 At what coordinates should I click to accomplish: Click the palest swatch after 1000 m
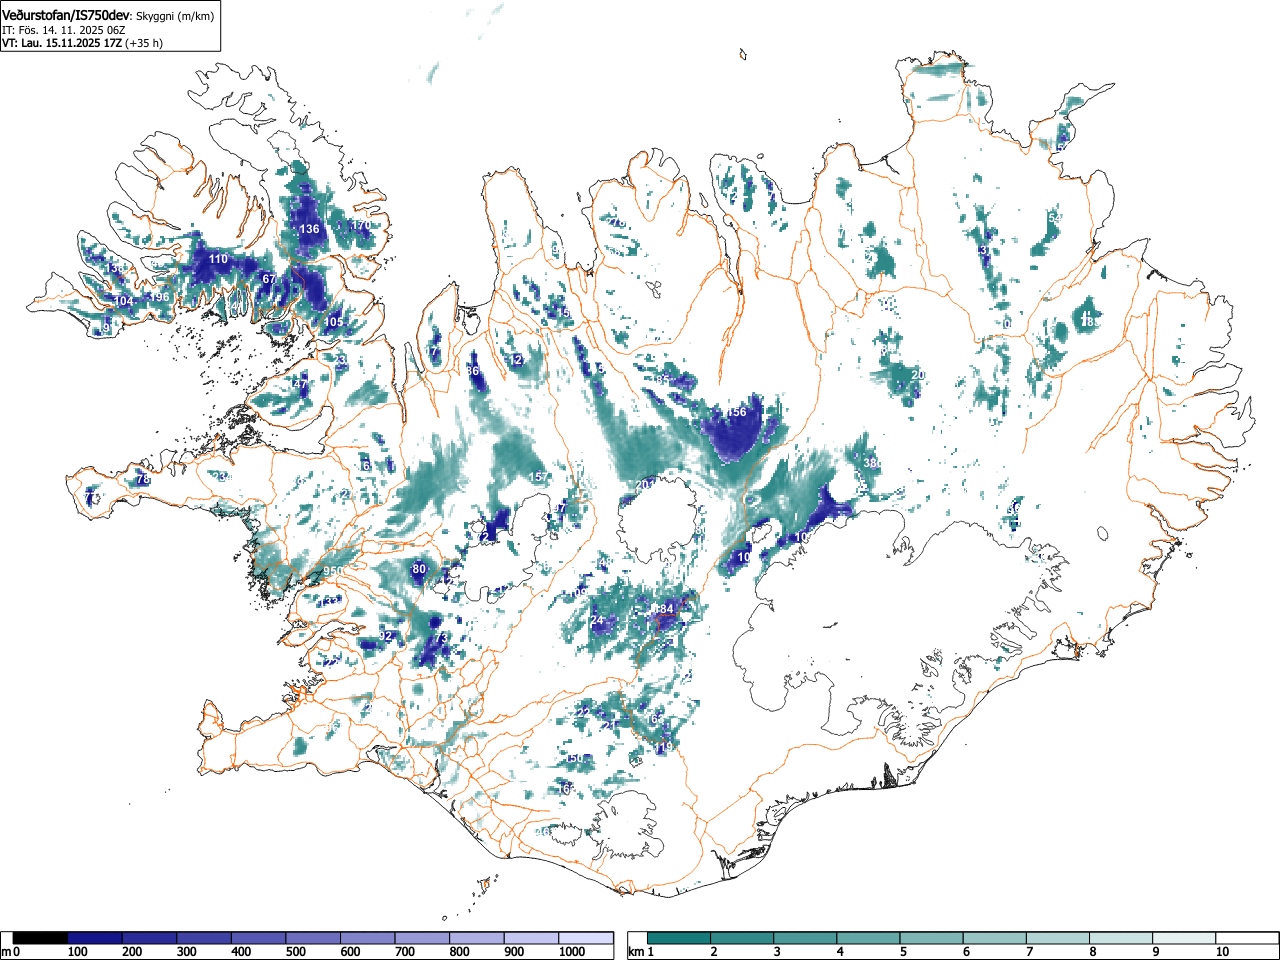[x=586, y=938]
